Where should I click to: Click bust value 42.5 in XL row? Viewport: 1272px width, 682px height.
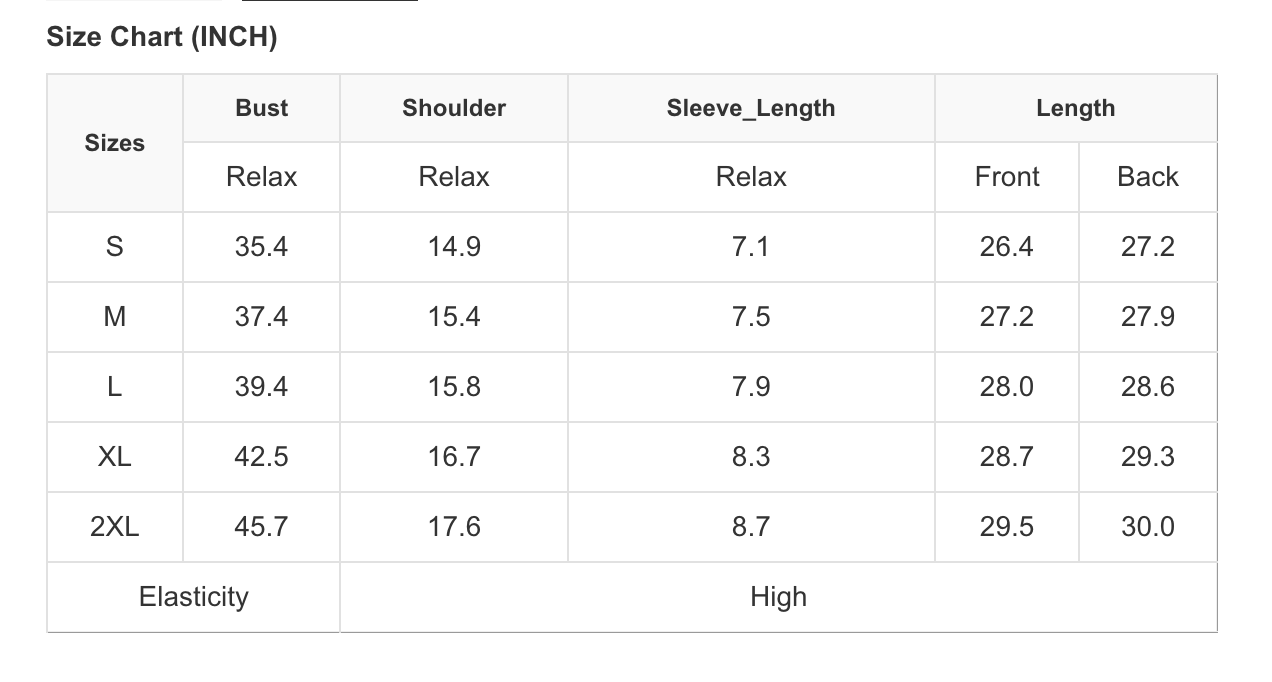pos(262,457)
